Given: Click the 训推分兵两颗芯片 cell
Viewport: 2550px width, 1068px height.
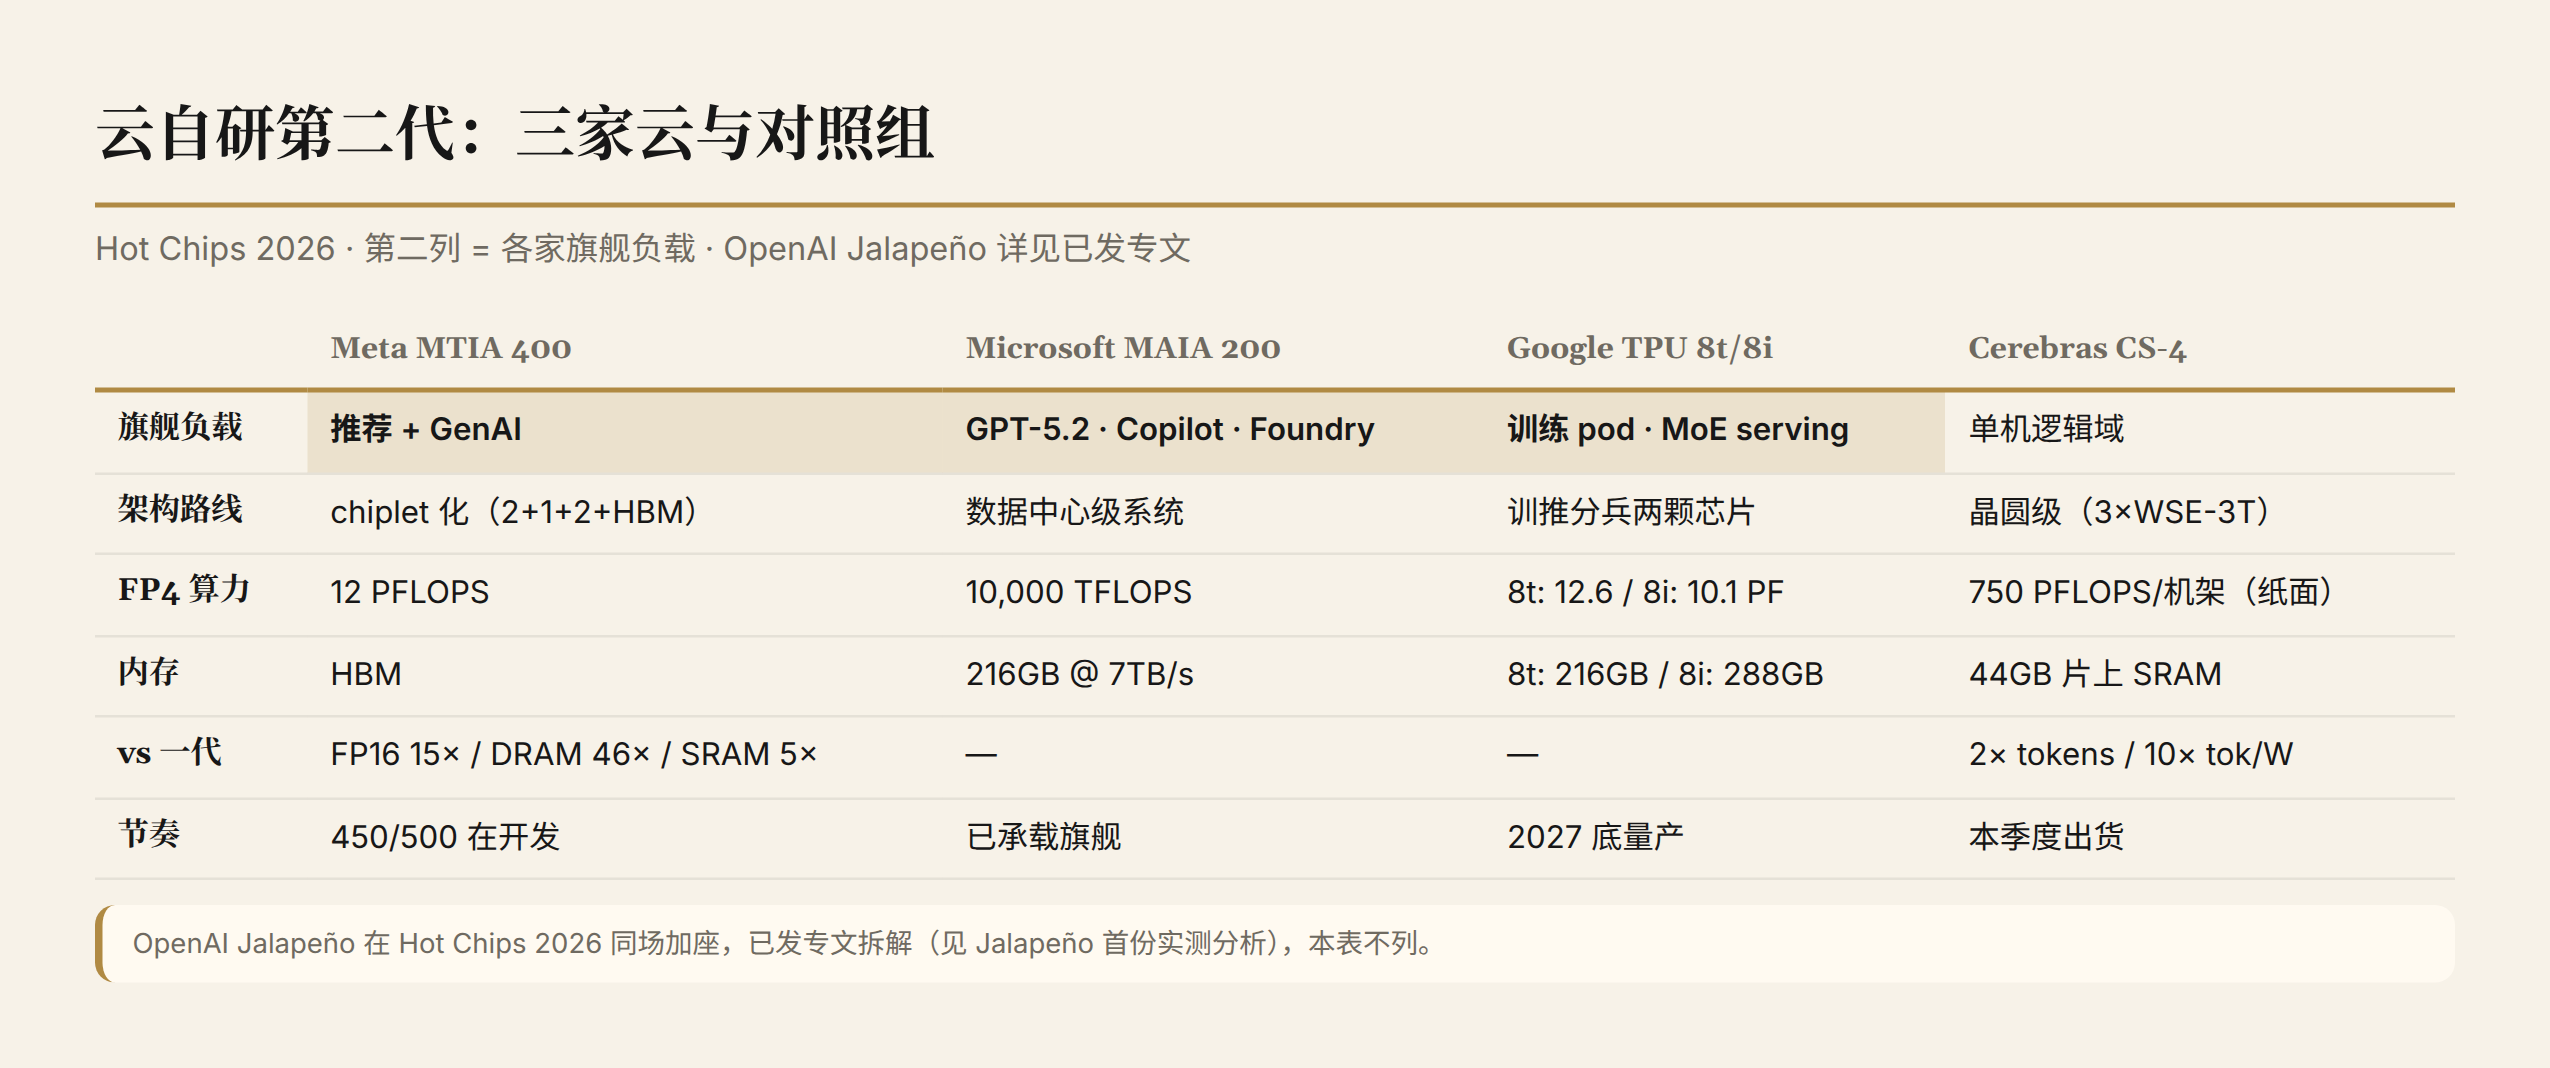Looking at the screenshot, I should click(x=1714, y=513).
